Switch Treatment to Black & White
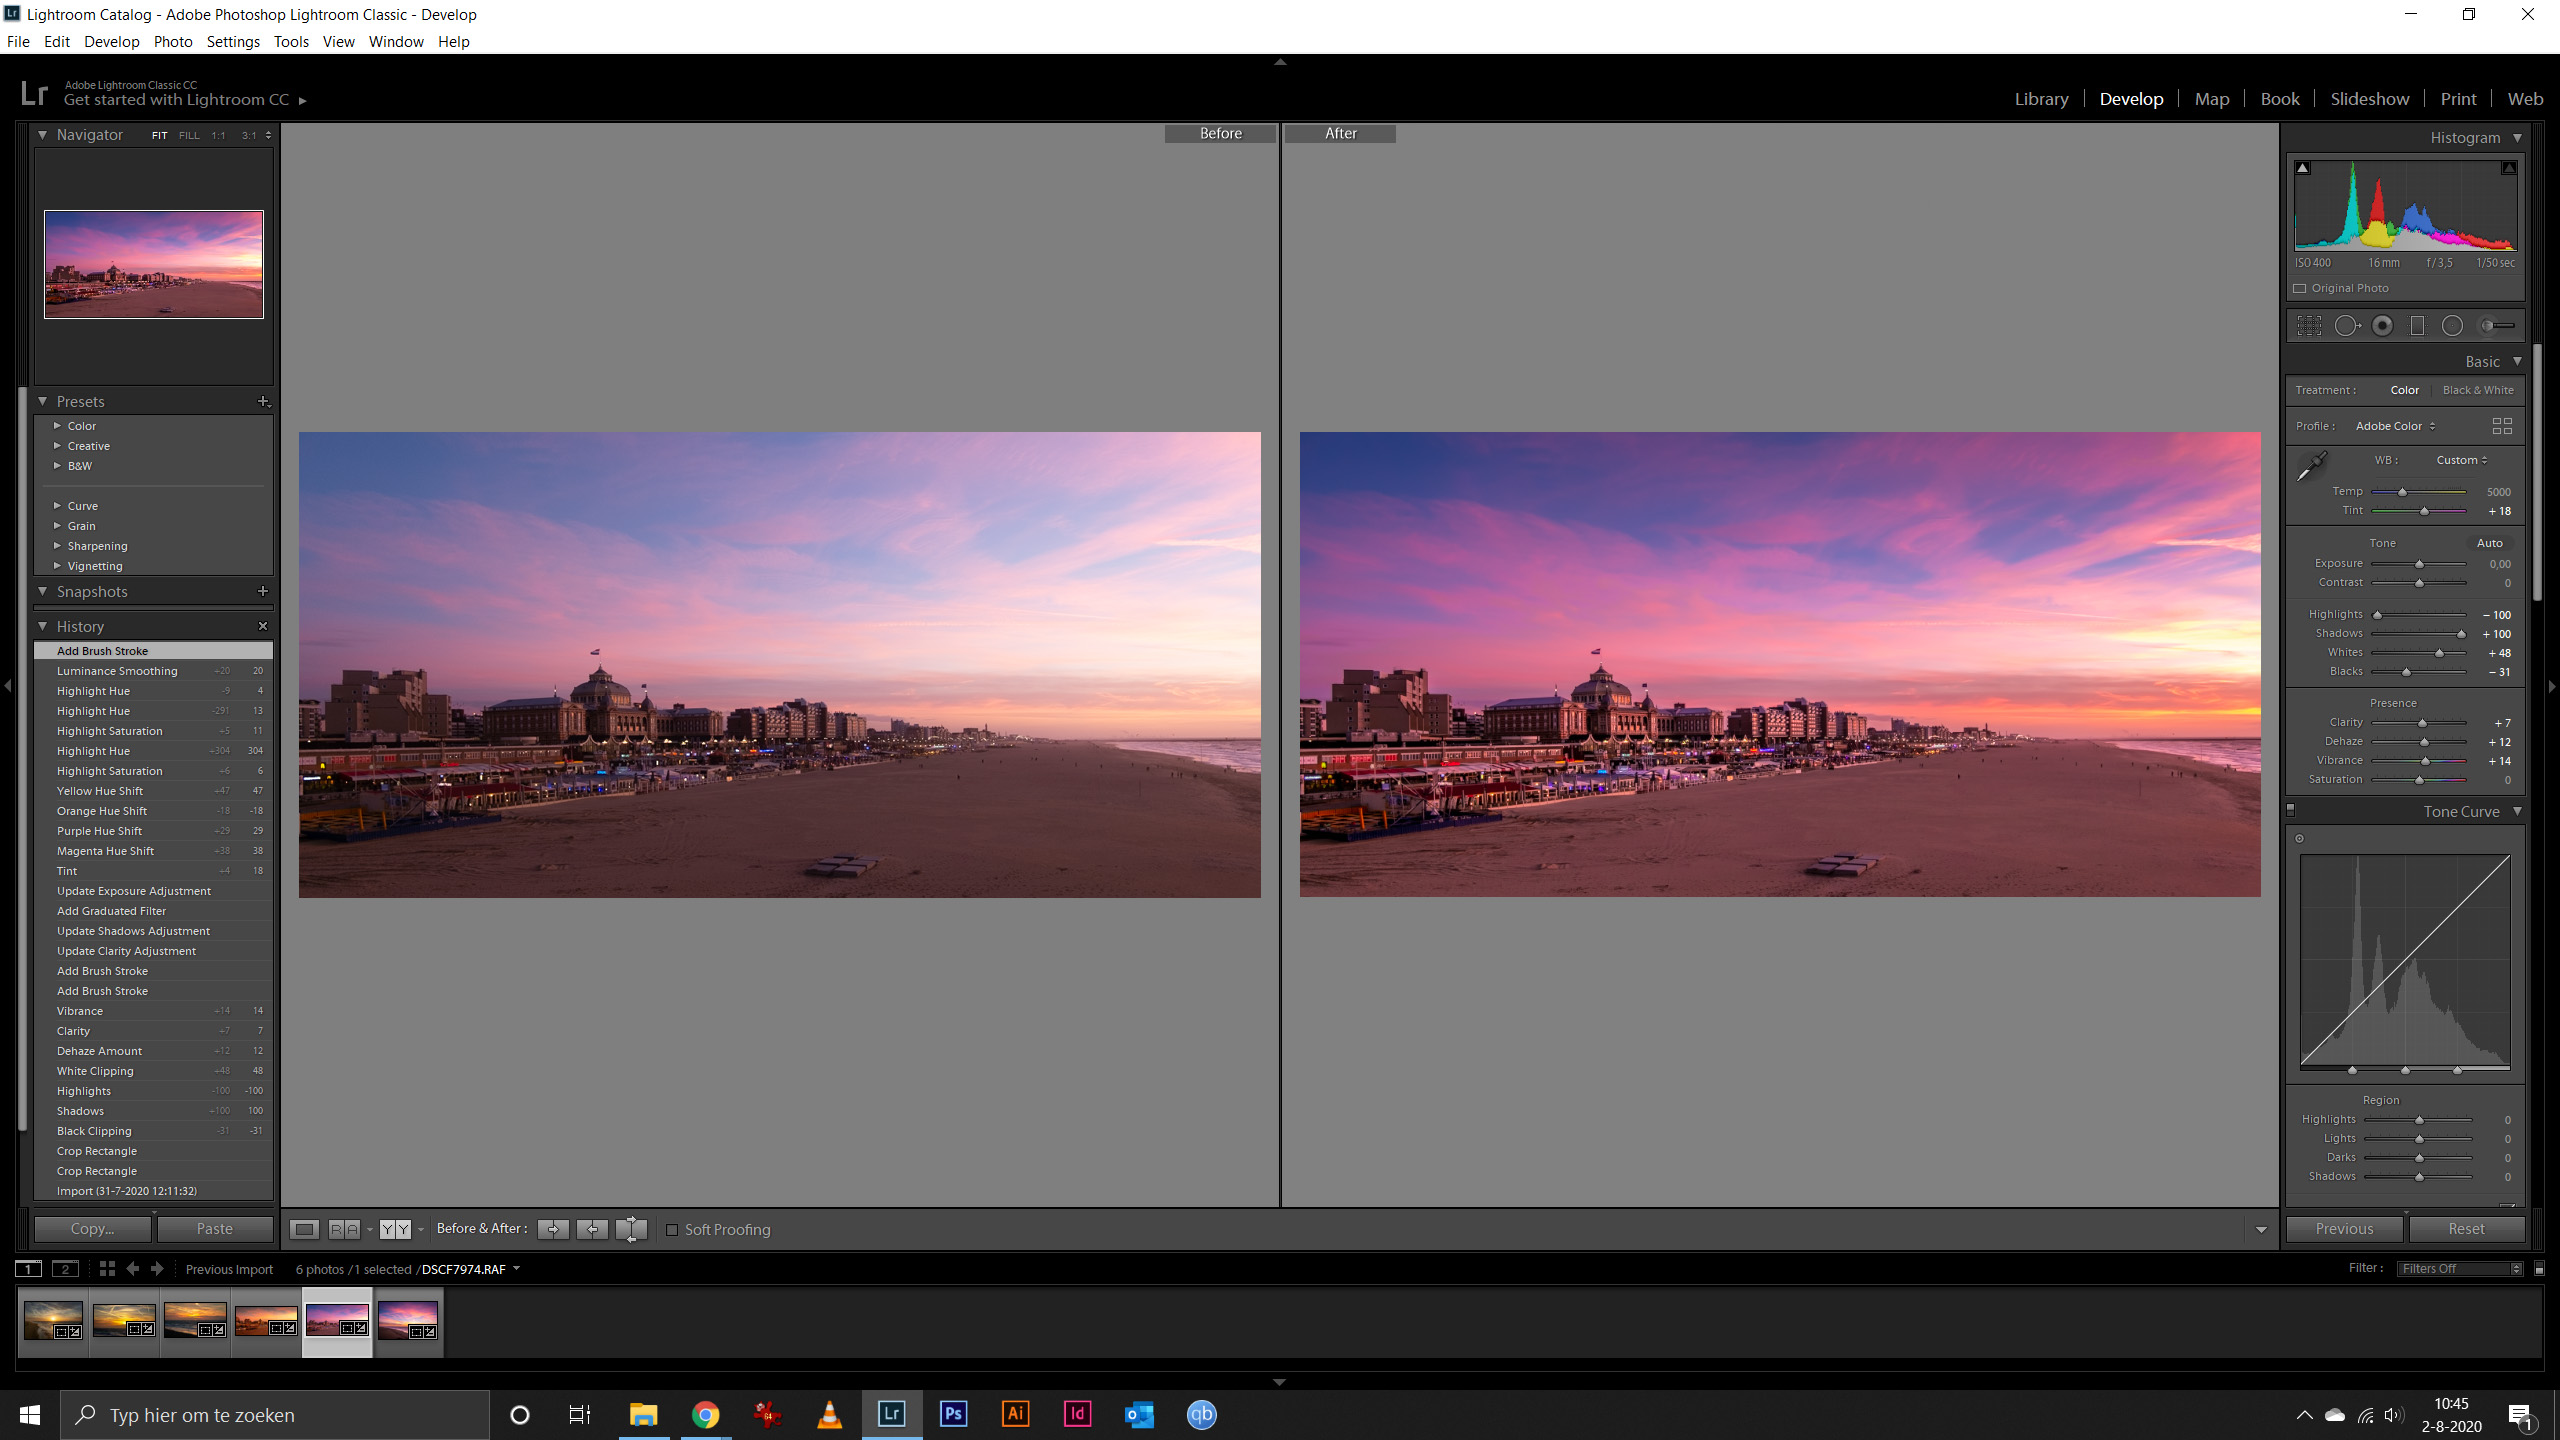This screenshot has width=2560, height=1440. click(2477, 390)
